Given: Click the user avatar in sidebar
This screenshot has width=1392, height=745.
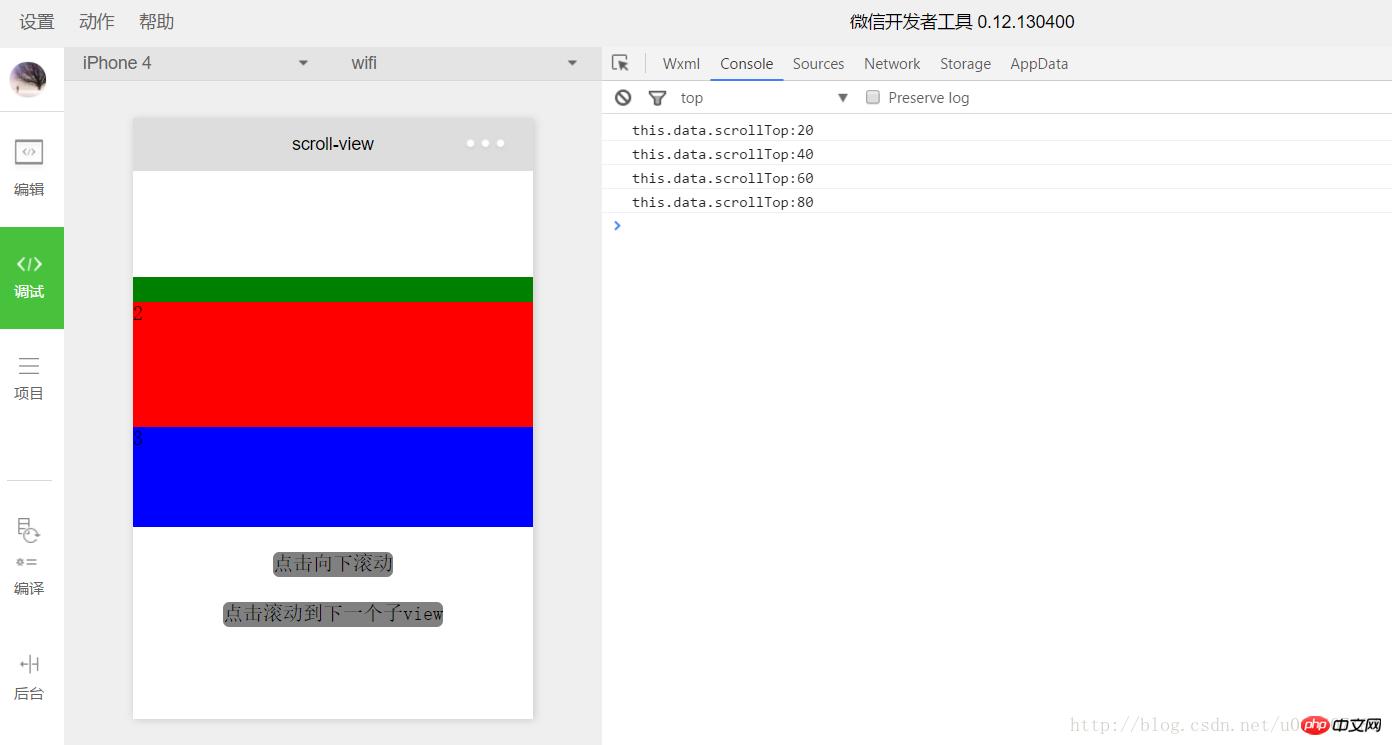Looking at the screenshot, I should [x=28, y=79].
